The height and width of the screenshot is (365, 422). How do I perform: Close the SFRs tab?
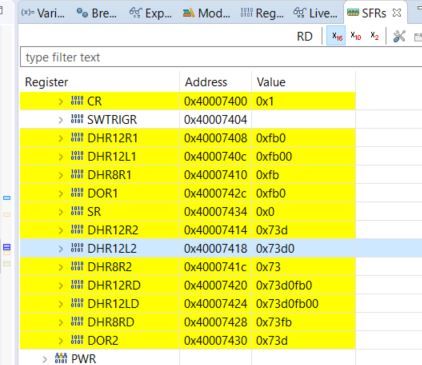coord(397,13)
